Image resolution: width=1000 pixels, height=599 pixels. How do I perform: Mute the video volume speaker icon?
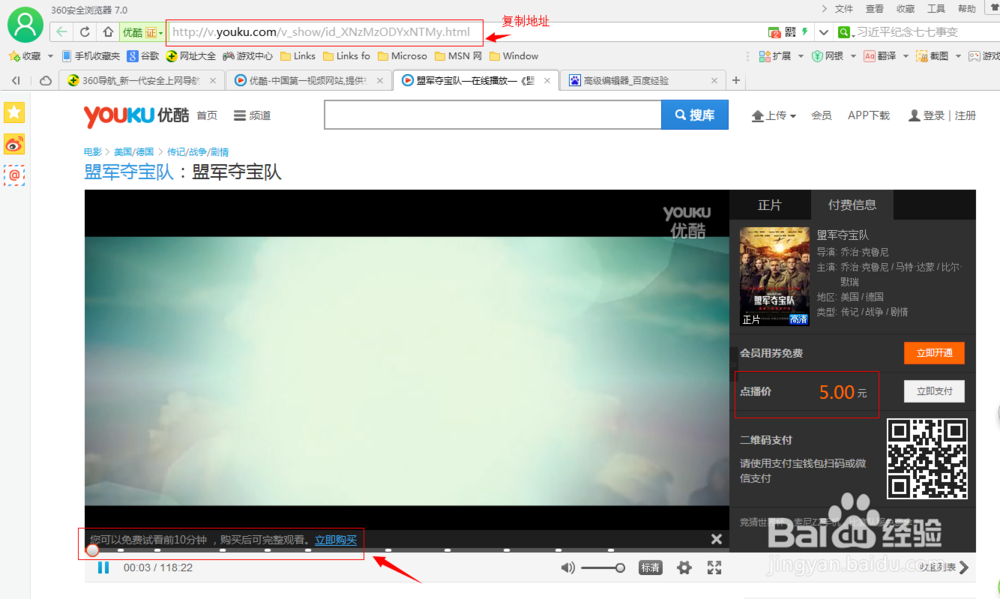pos(568,568)
